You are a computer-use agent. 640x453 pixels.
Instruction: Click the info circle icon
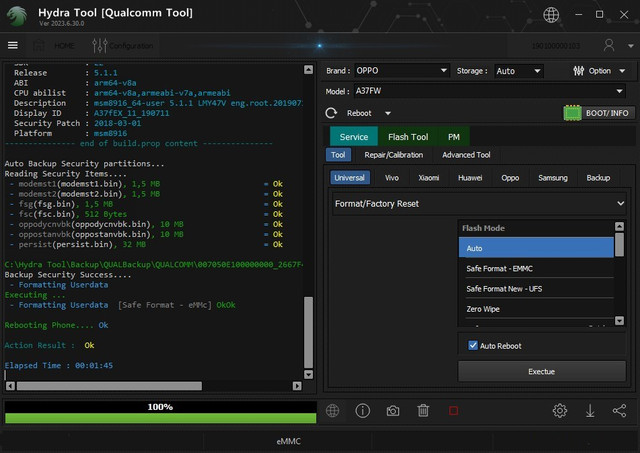coord(362,410)
